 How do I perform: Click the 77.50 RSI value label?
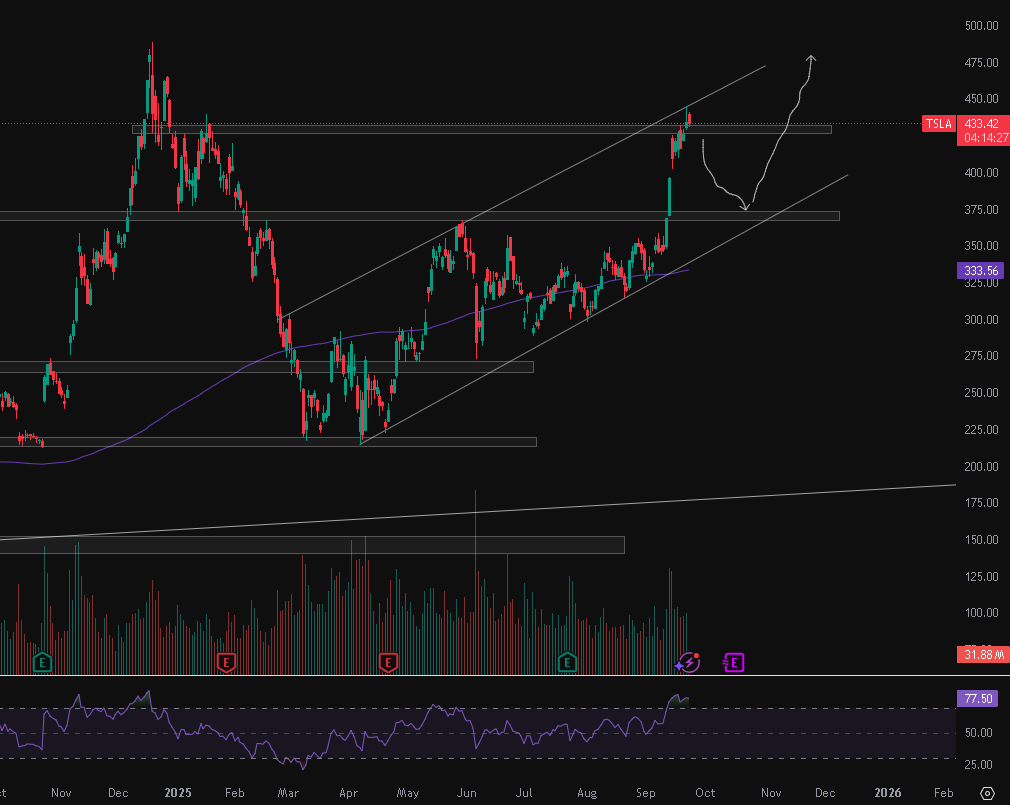(x=978, y=699)
